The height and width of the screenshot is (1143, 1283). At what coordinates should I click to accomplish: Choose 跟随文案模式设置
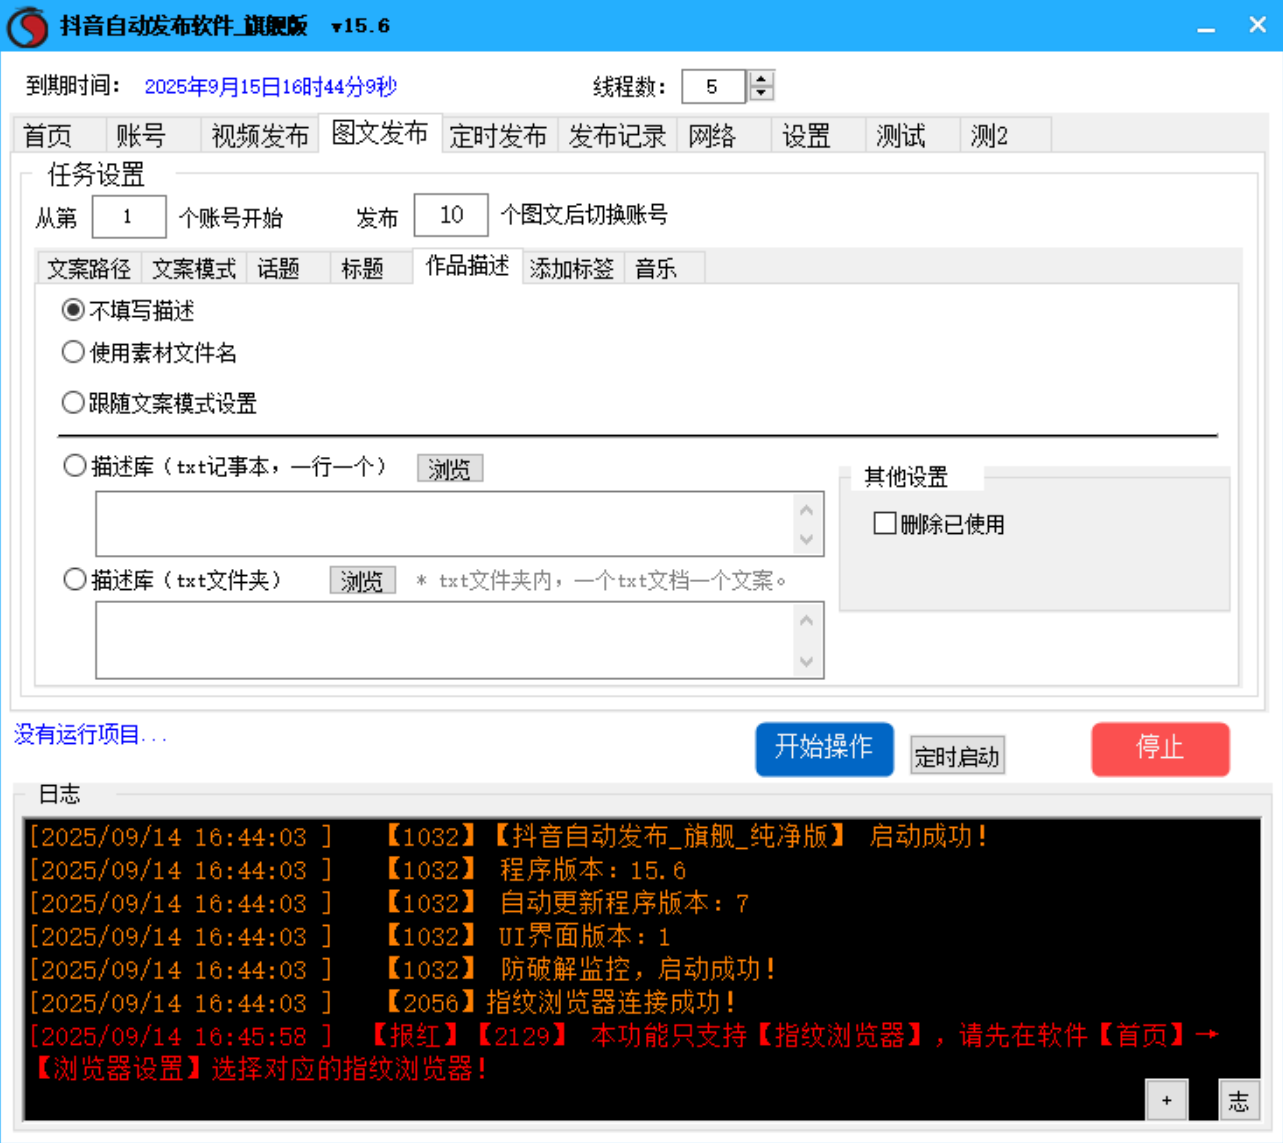click(72, 402)
